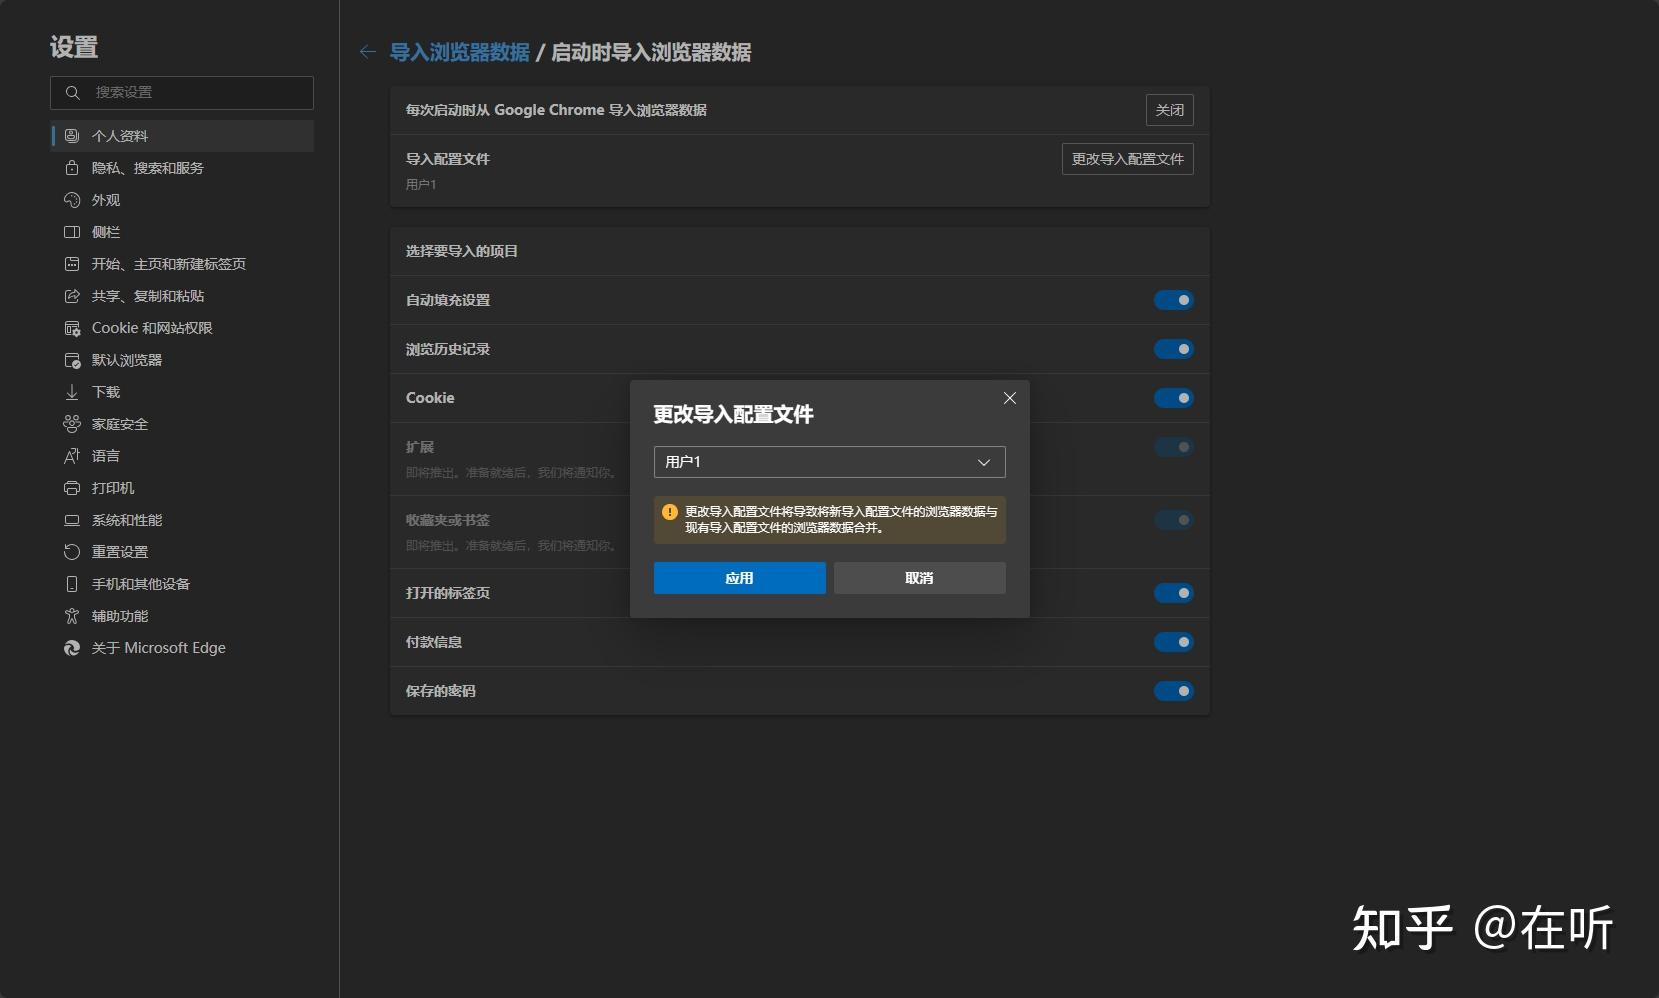Select the 默认浏览器 settings icon
The width and height of the screenshot is (1659, 998).
(x=71, y=360)
